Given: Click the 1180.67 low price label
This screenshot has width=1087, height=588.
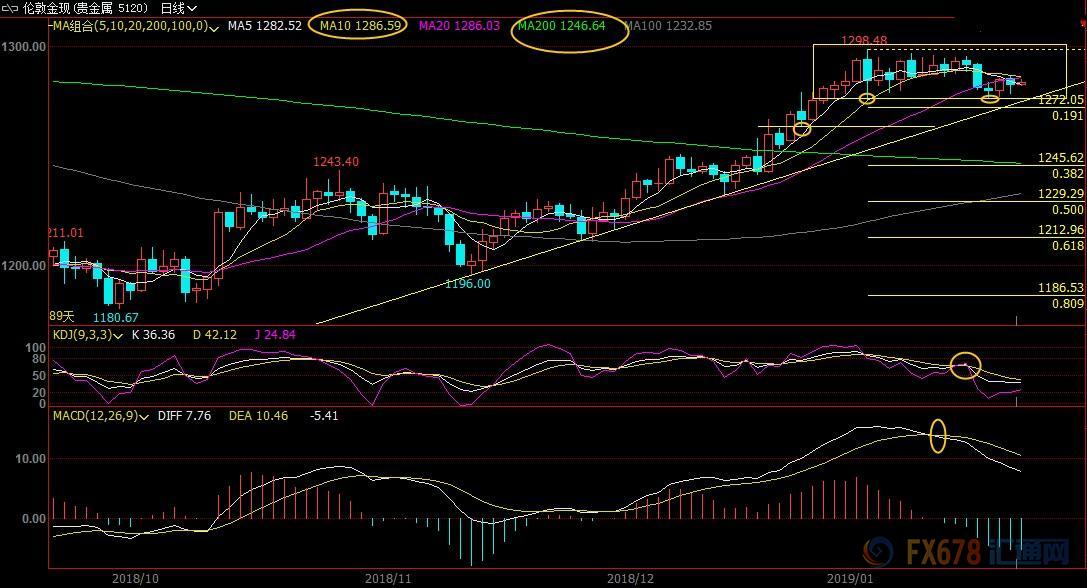Looking at the screenshot, I should tap(116, 318).
